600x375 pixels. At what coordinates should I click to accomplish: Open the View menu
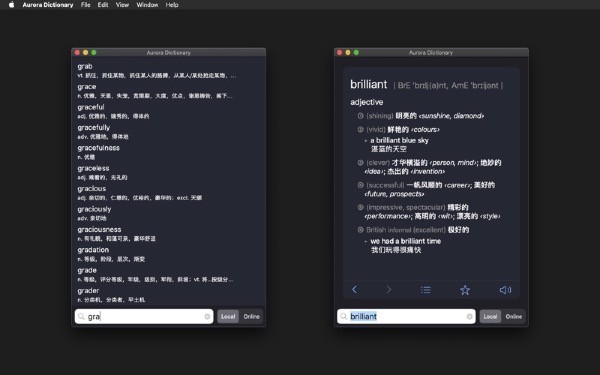click(122, 5)
